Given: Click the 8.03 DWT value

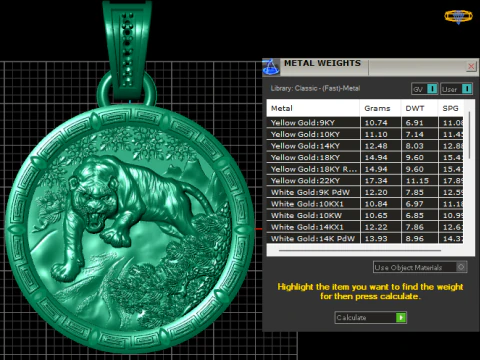Looking at the screenshot, I should 414,146.
